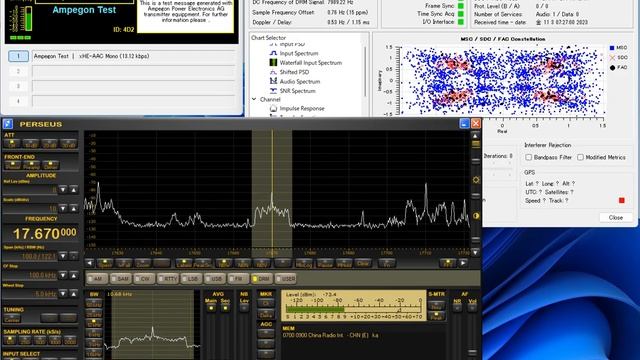The height and width of the screenshot is (360, 640).
Task: Click the Tuning Center button
Action: [12, 318]
